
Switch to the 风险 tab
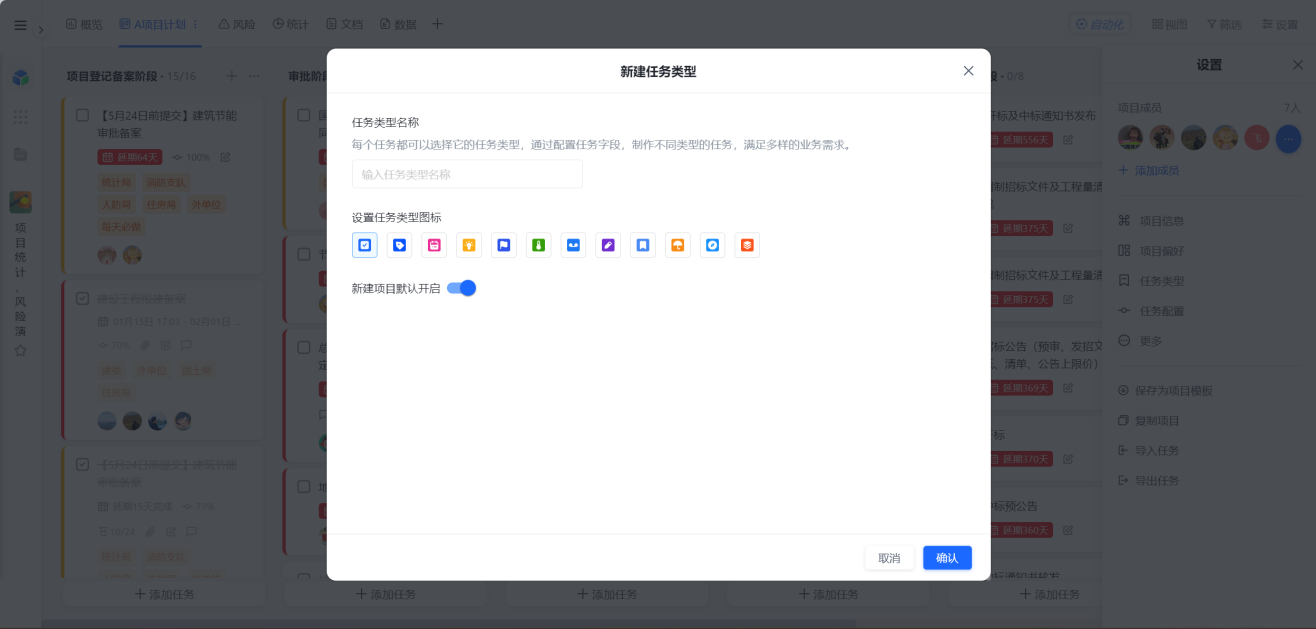pyautogui.click(x=237, y=24)
